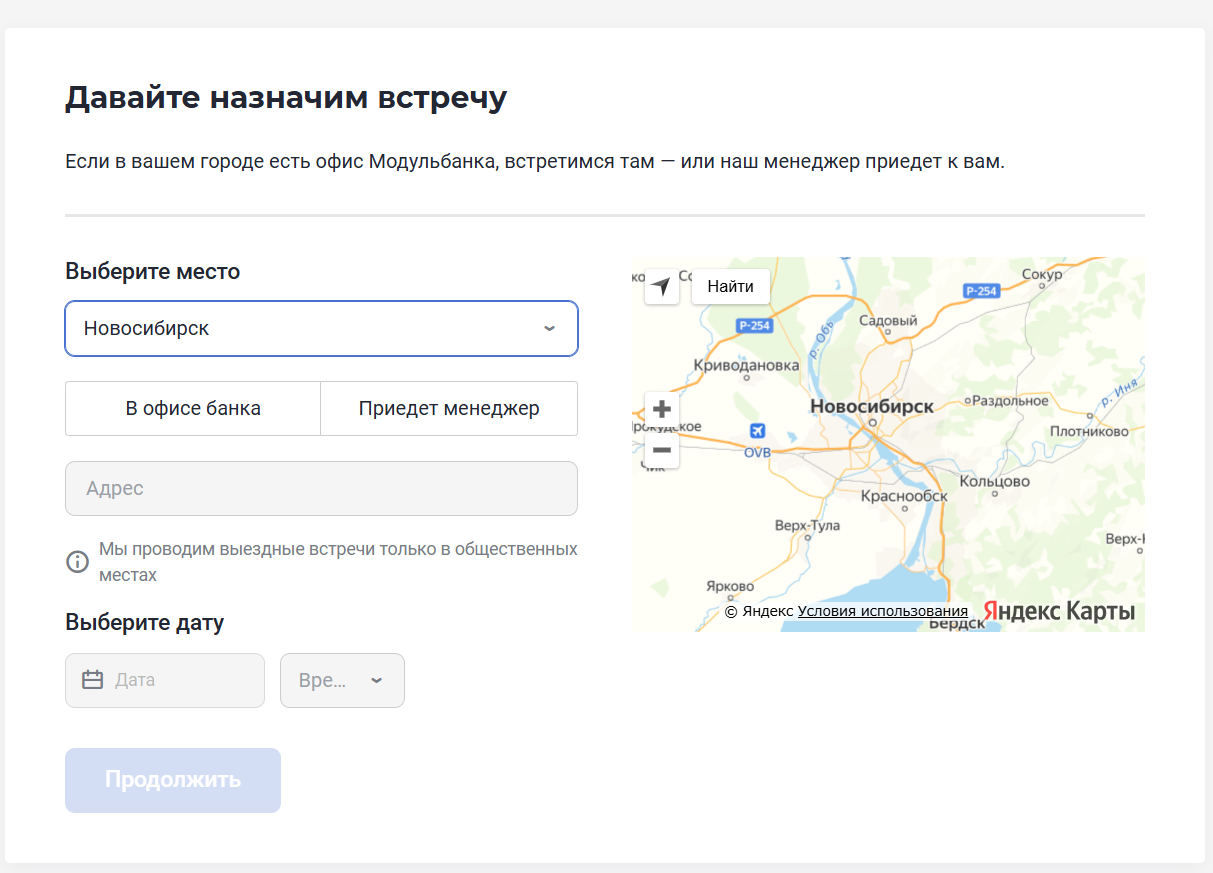This screenshot has height=873, width=1213.
Task: Click Кольцово town on the map
Action: click(x=994, y=481)
